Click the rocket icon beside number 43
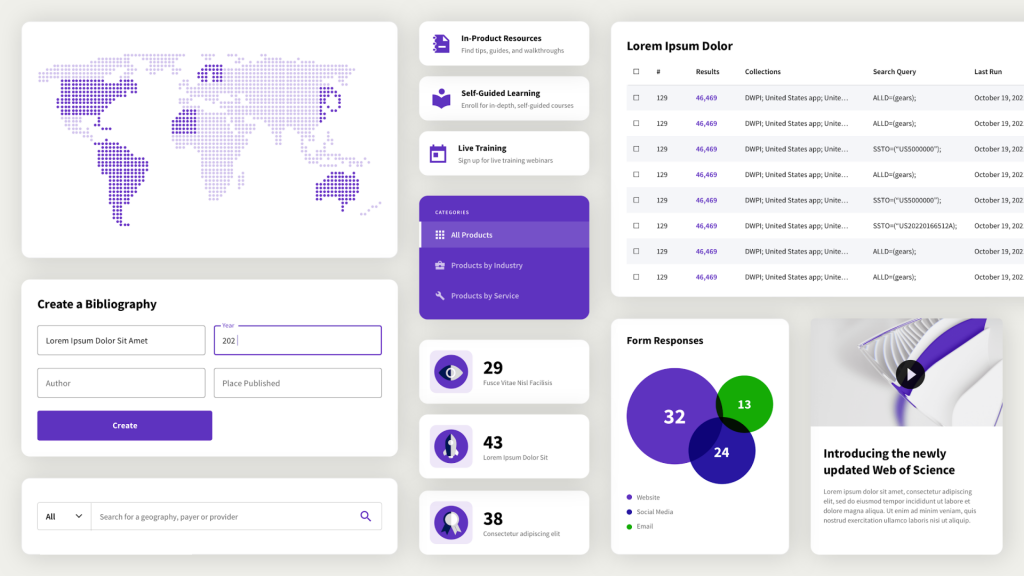Image resolution: width=1024 pixels, height=576 pixels. pos(450,447)
